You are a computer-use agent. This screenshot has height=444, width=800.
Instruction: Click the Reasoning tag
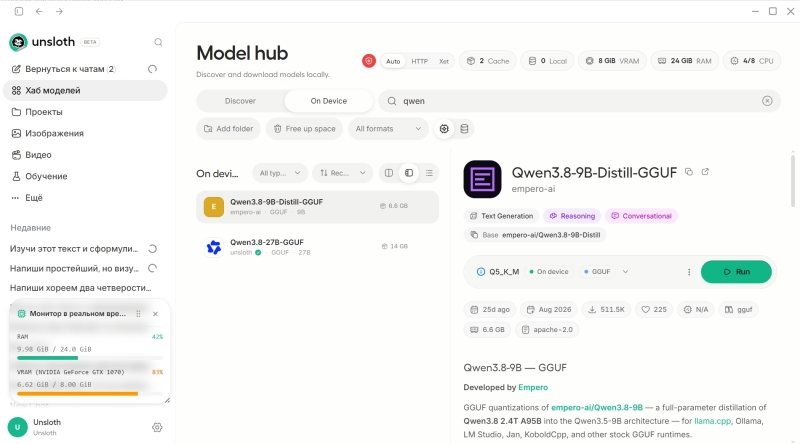[572, 216]
